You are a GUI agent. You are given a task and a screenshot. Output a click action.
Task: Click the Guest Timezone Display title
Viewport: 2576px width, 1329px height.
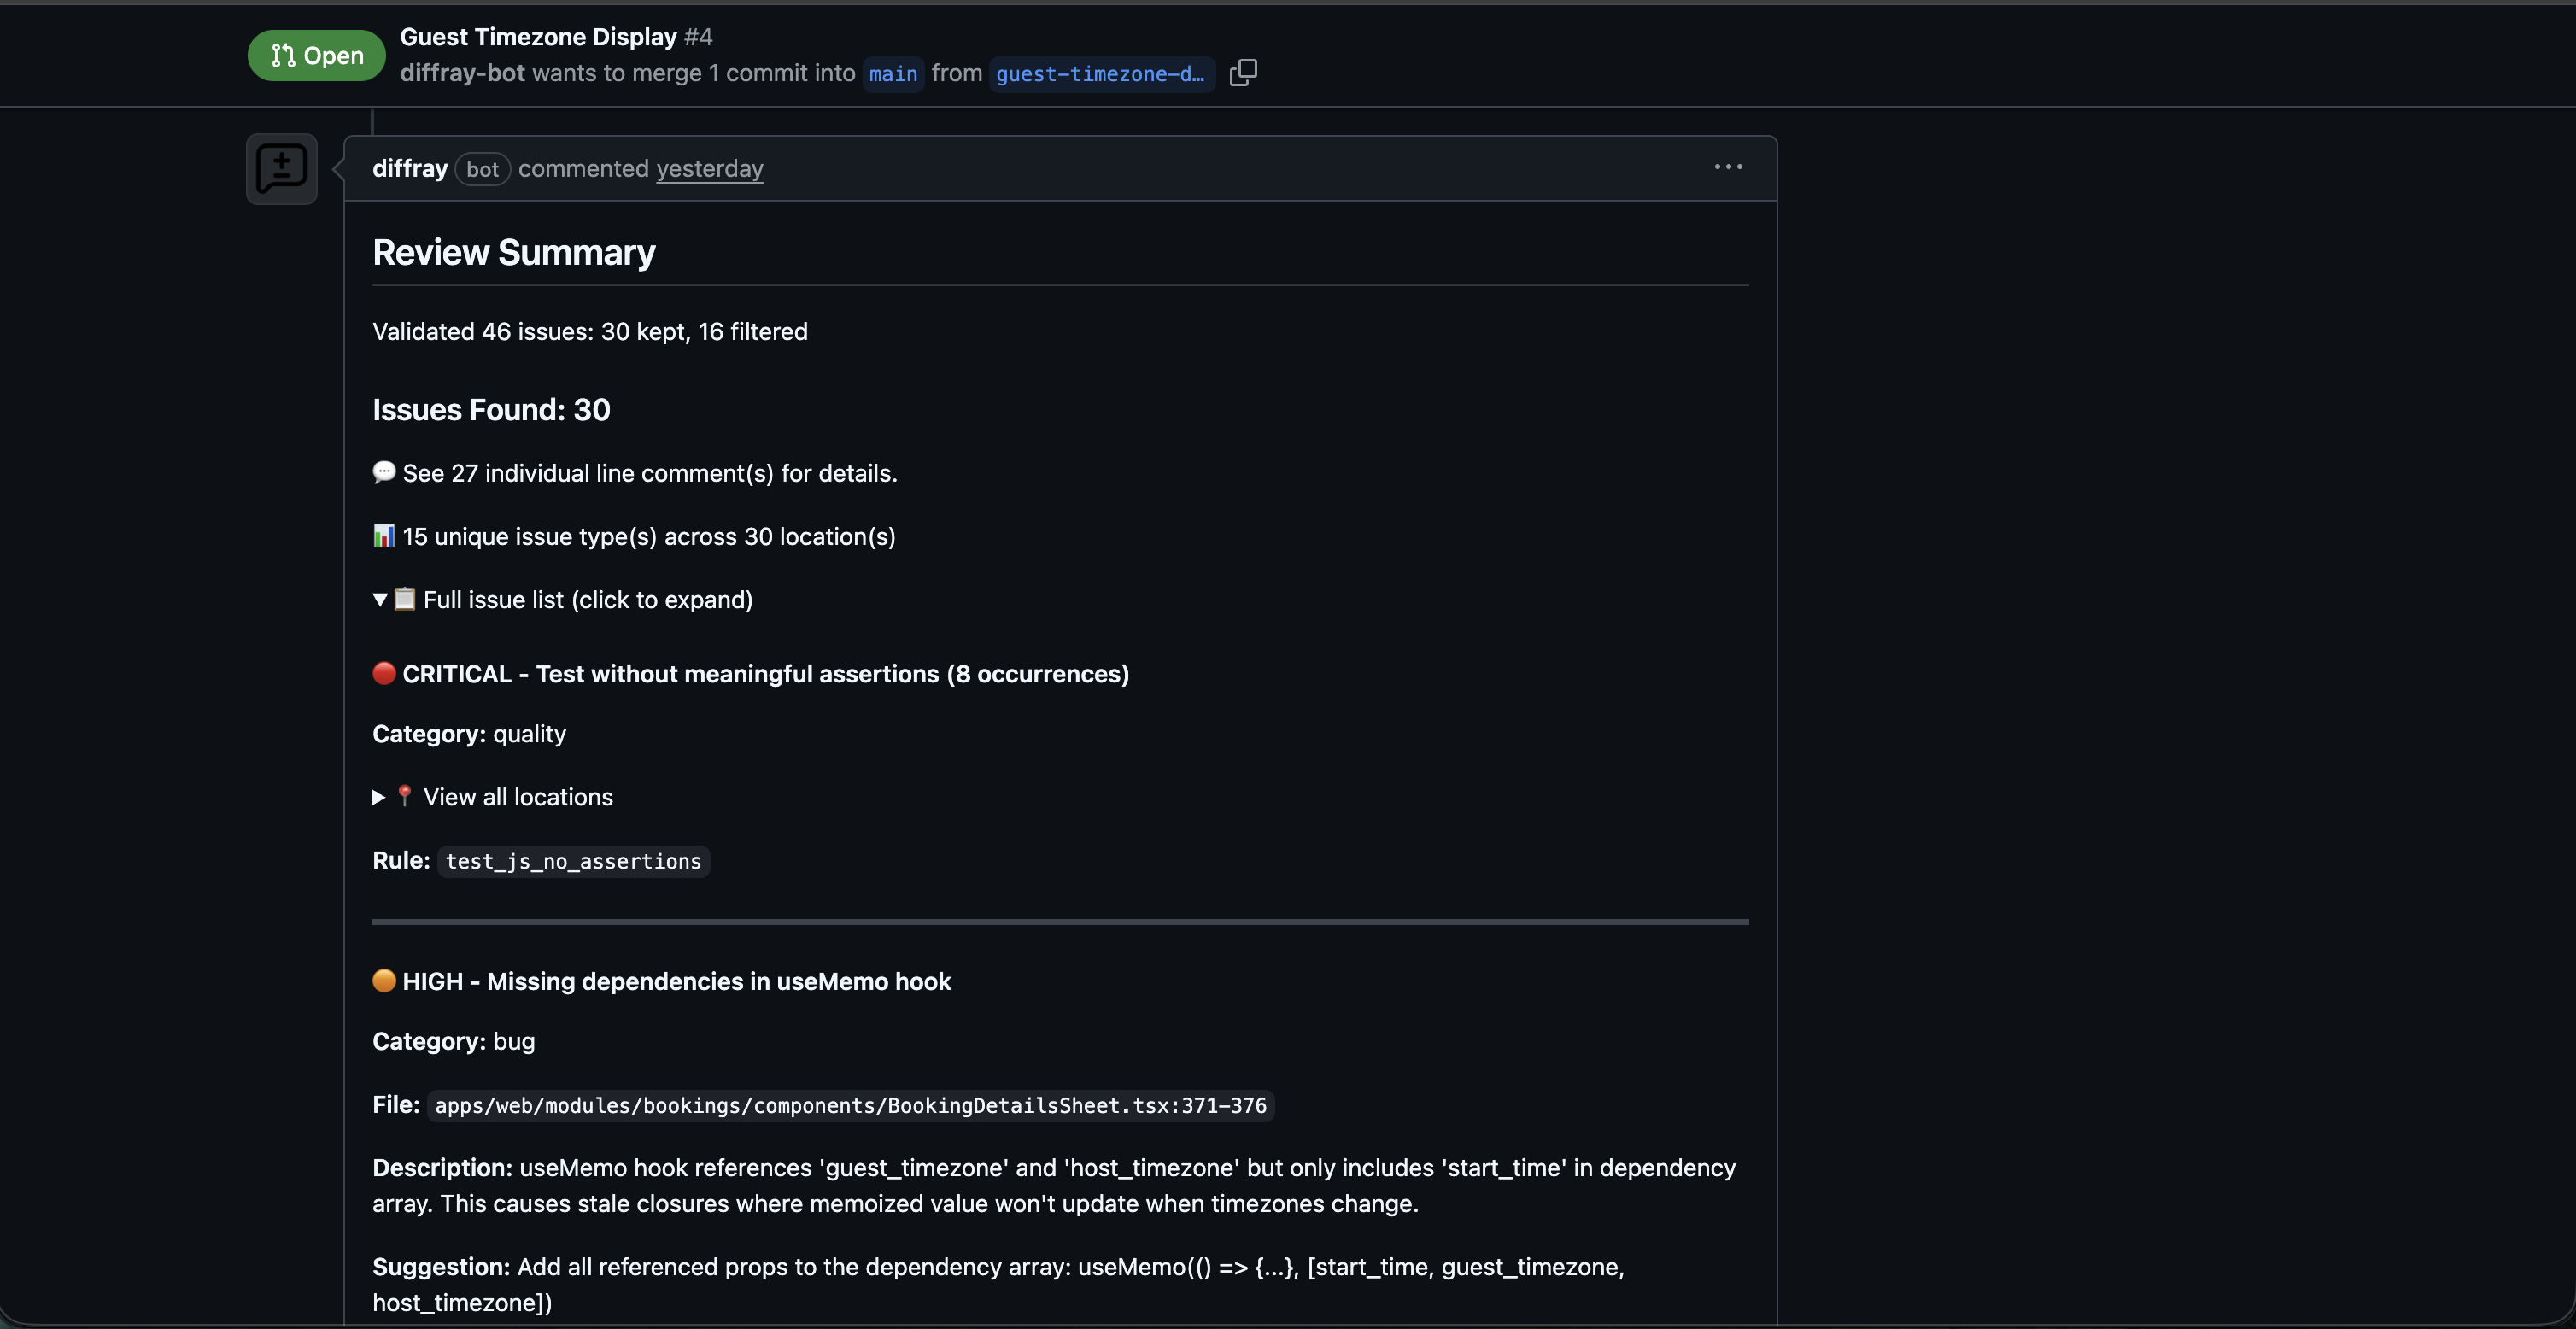[538, 37]
